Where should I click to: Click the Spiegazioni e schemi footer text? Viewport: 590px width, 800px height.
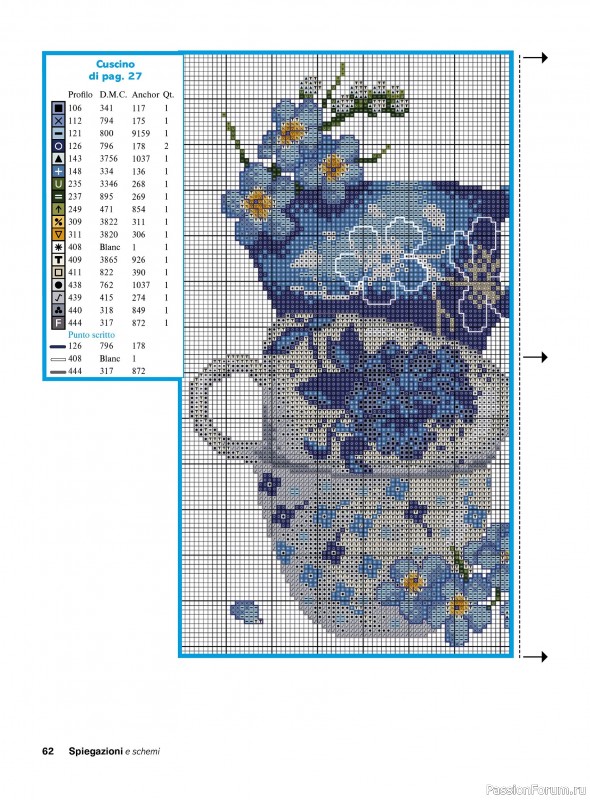[114, 751]
